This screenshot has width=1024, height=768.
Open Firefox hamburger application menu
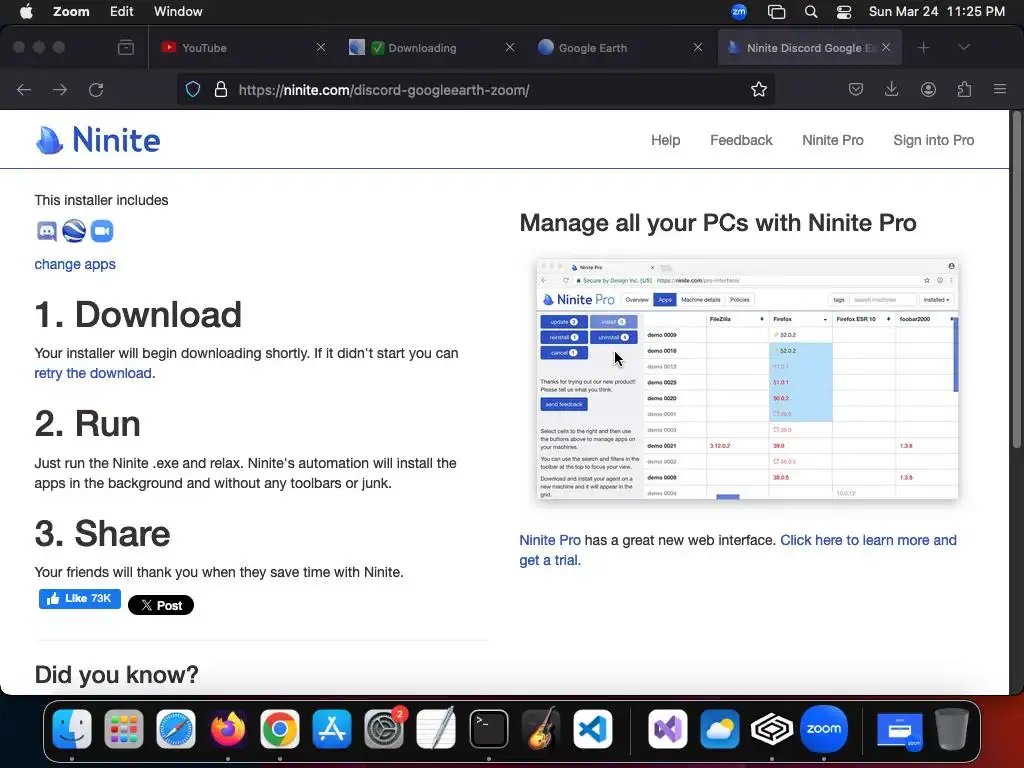click(1000, 89)
